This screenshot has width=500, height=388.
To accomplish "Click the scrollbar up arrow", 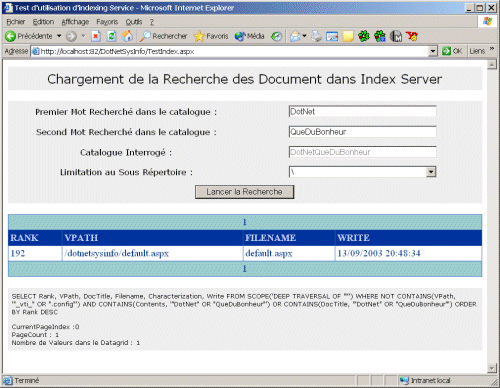I will tap(492, 64).
